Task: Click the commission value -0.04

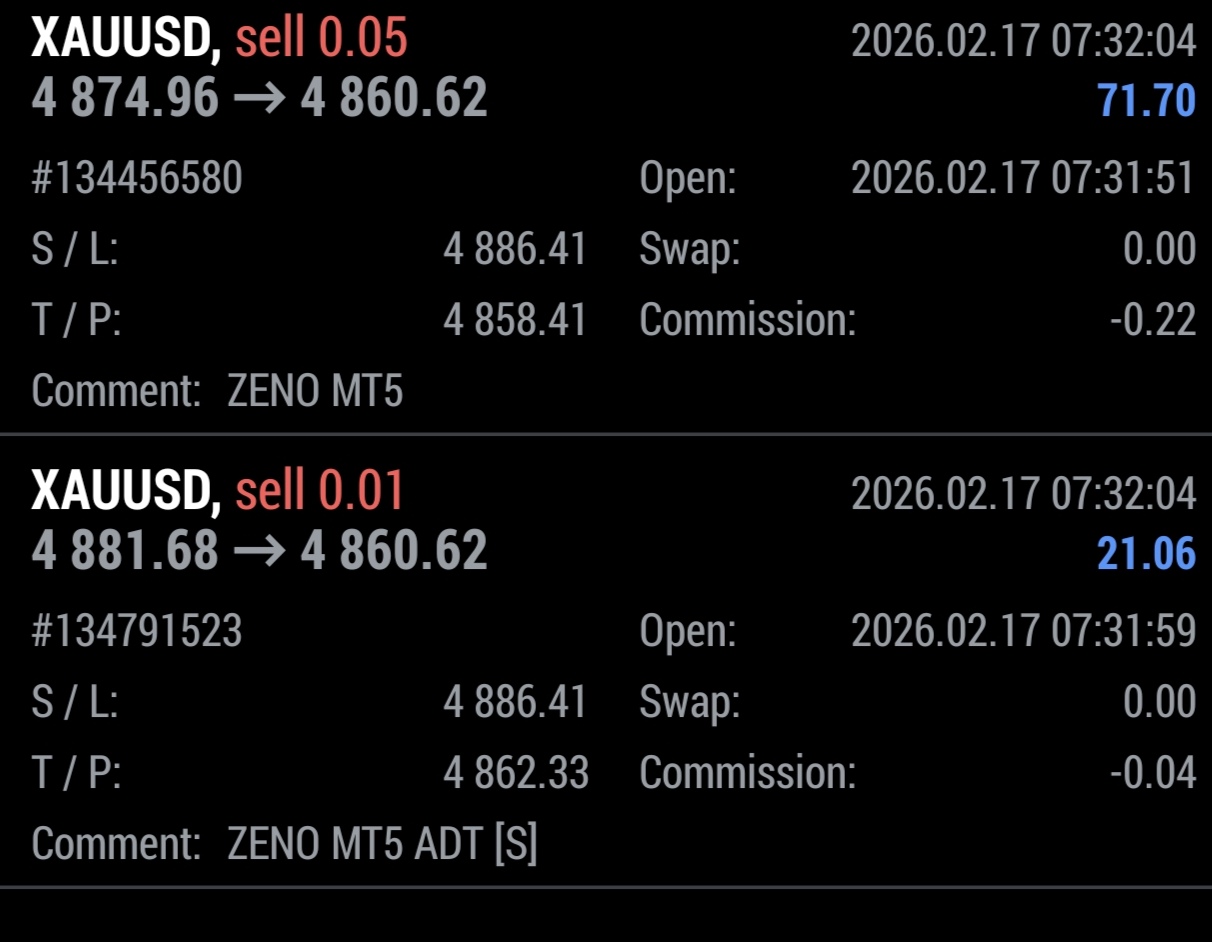Action: pyautogui.click(x=1153, y=772)
